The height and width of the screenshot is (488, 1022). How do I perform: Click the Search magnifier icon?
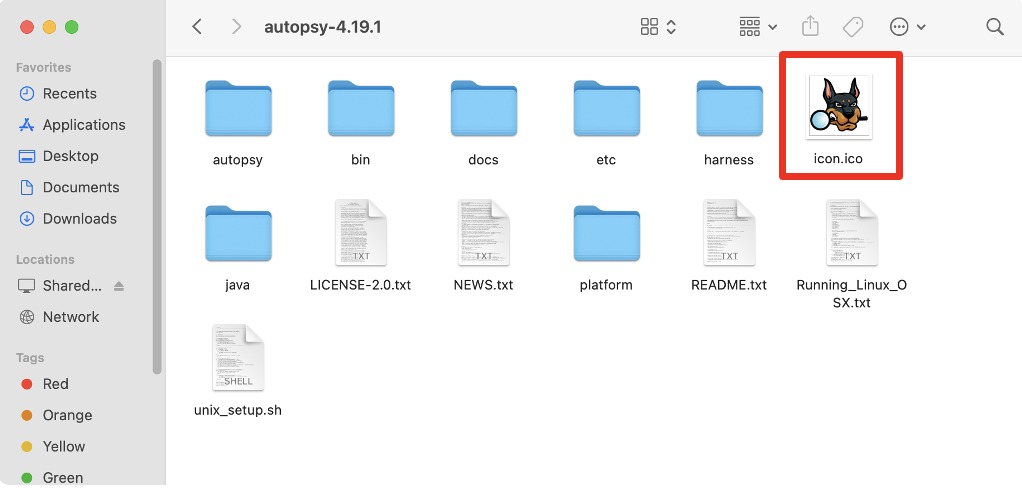[995, 27]
